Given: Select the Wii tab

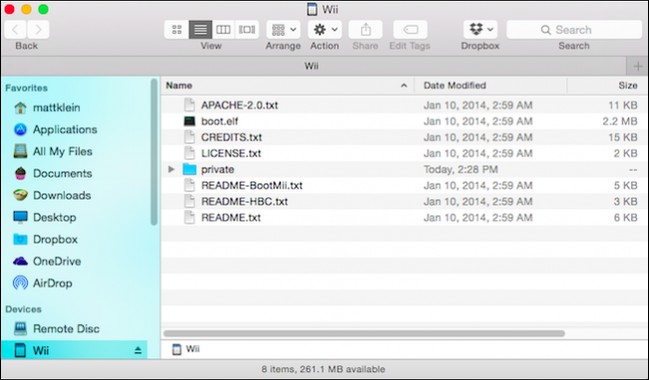Looking at the screenshot, I should 313,66.
